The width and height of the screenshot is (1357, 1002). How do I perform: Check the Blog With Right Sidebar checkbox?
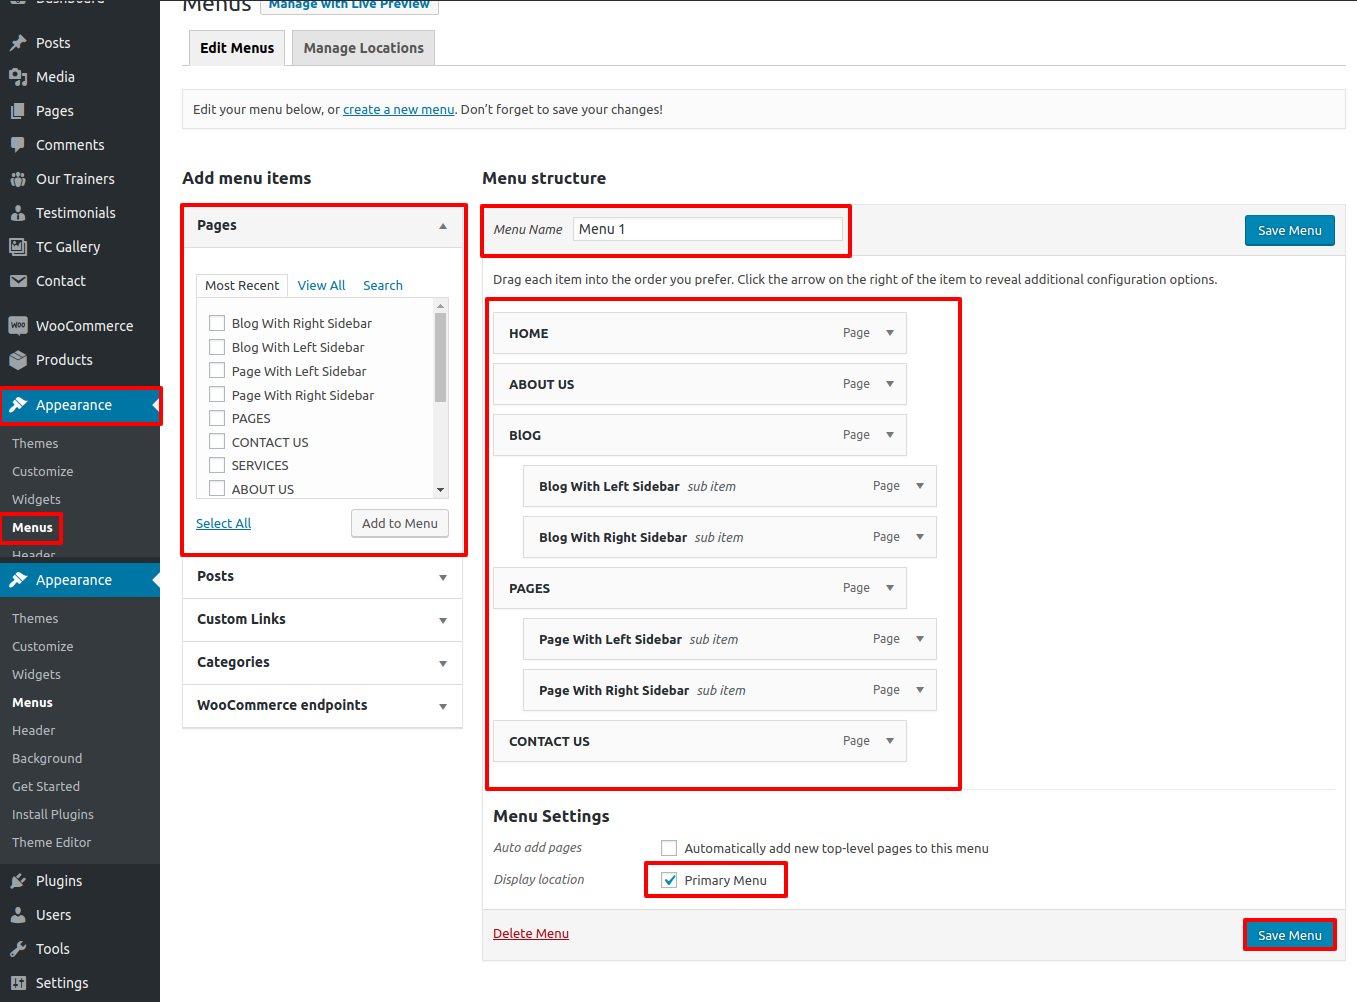point(217,323)
